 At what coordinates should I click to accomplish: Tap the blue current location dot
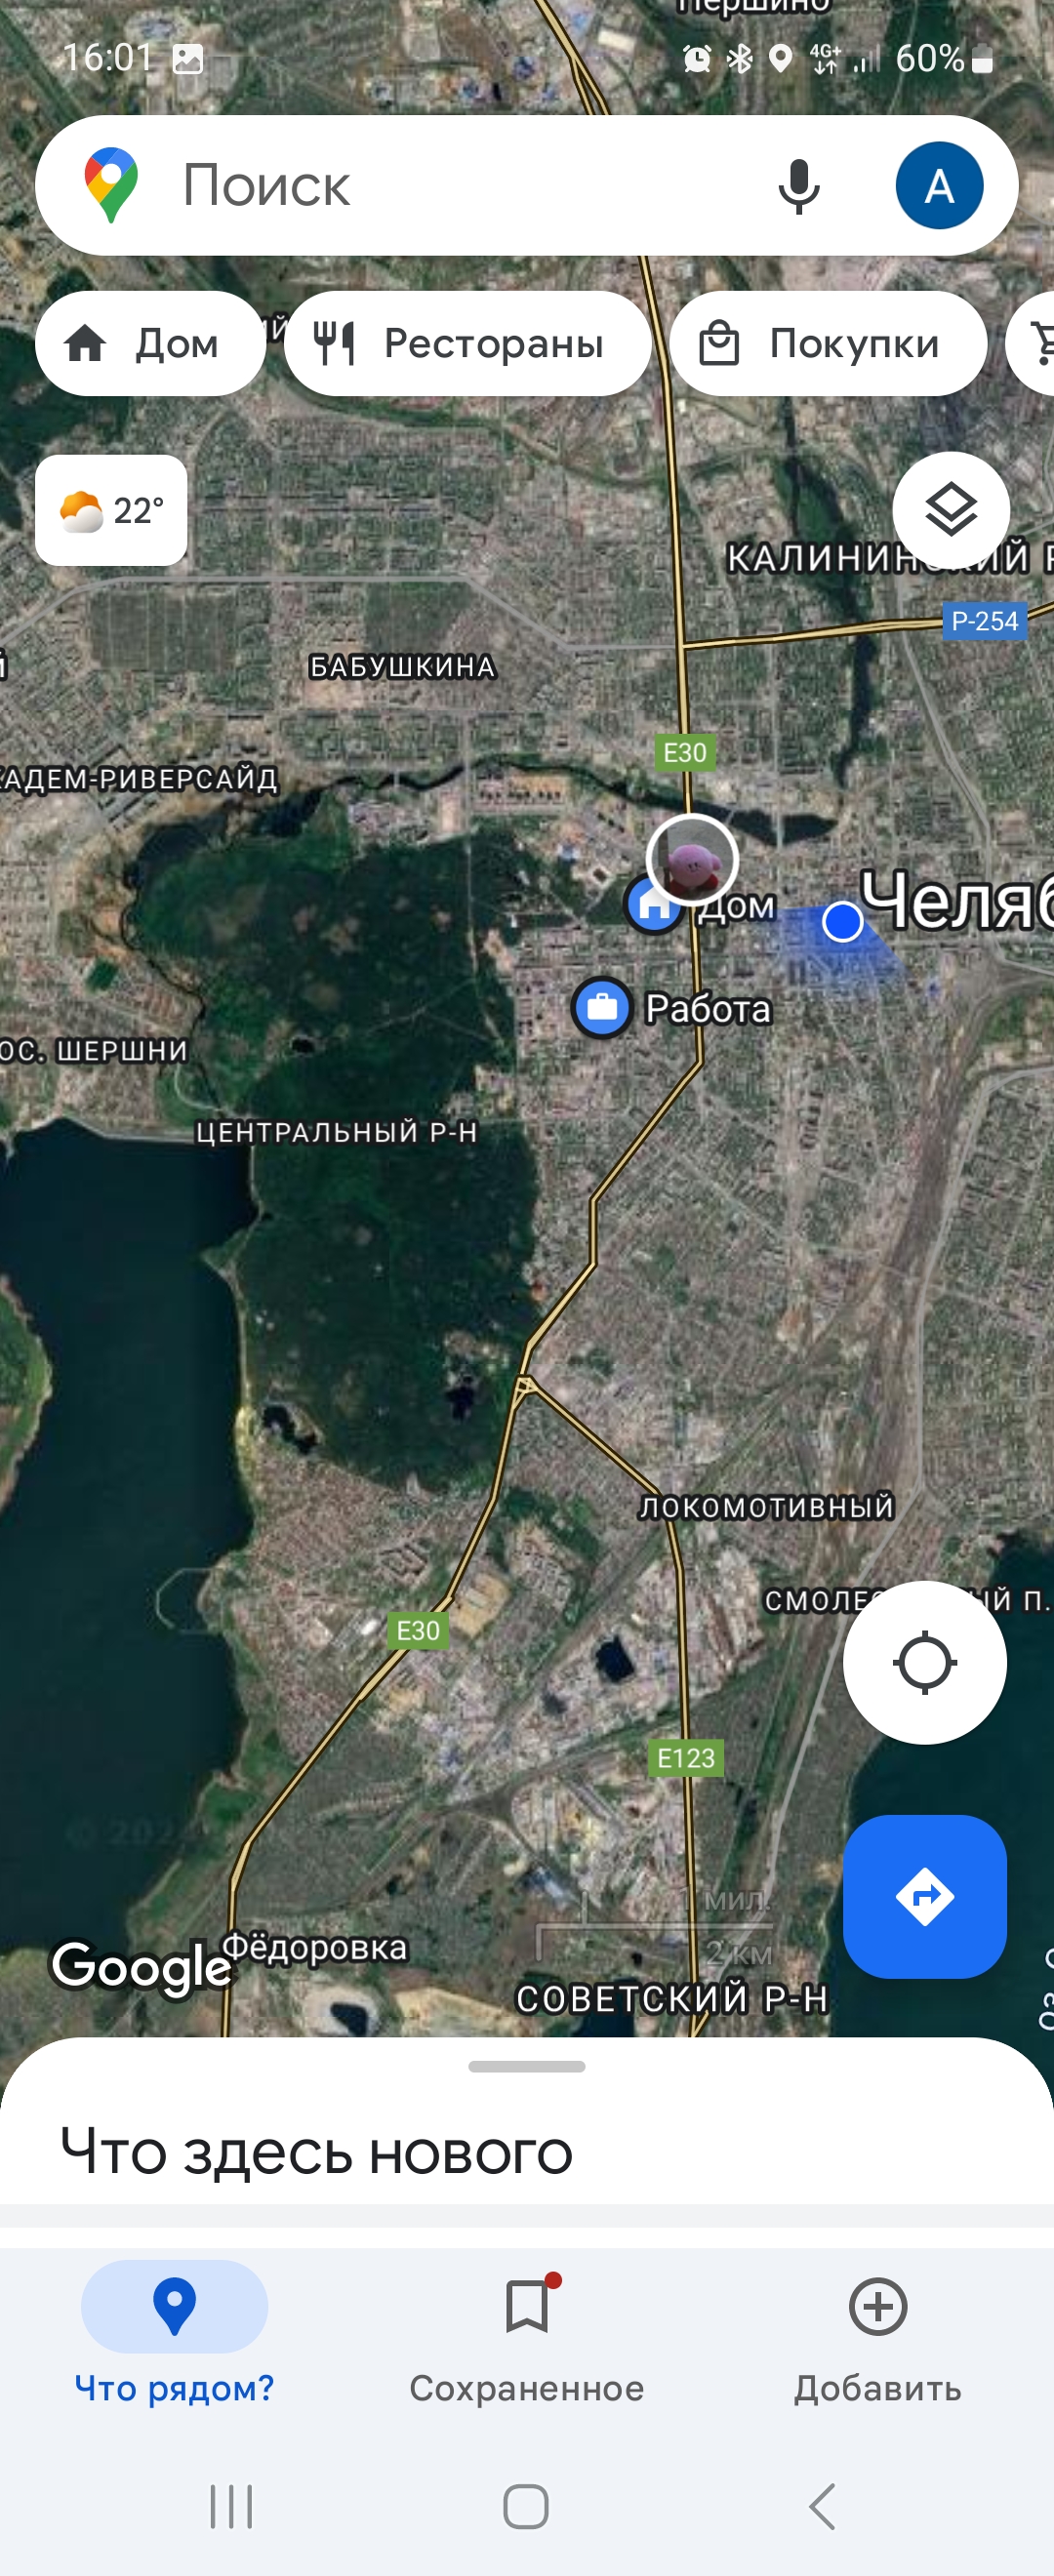(842, 921)
